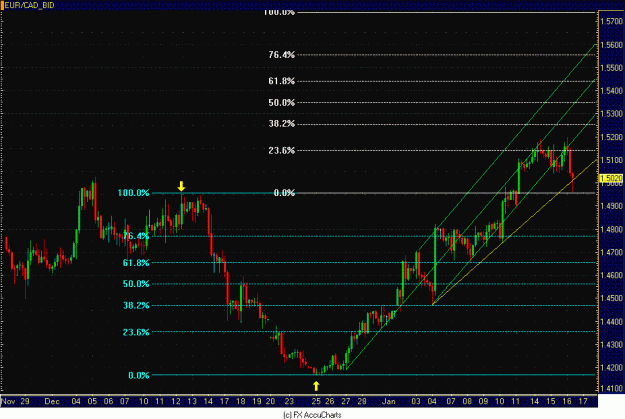Click date 03 on the time axis

[x=416, y=401]
